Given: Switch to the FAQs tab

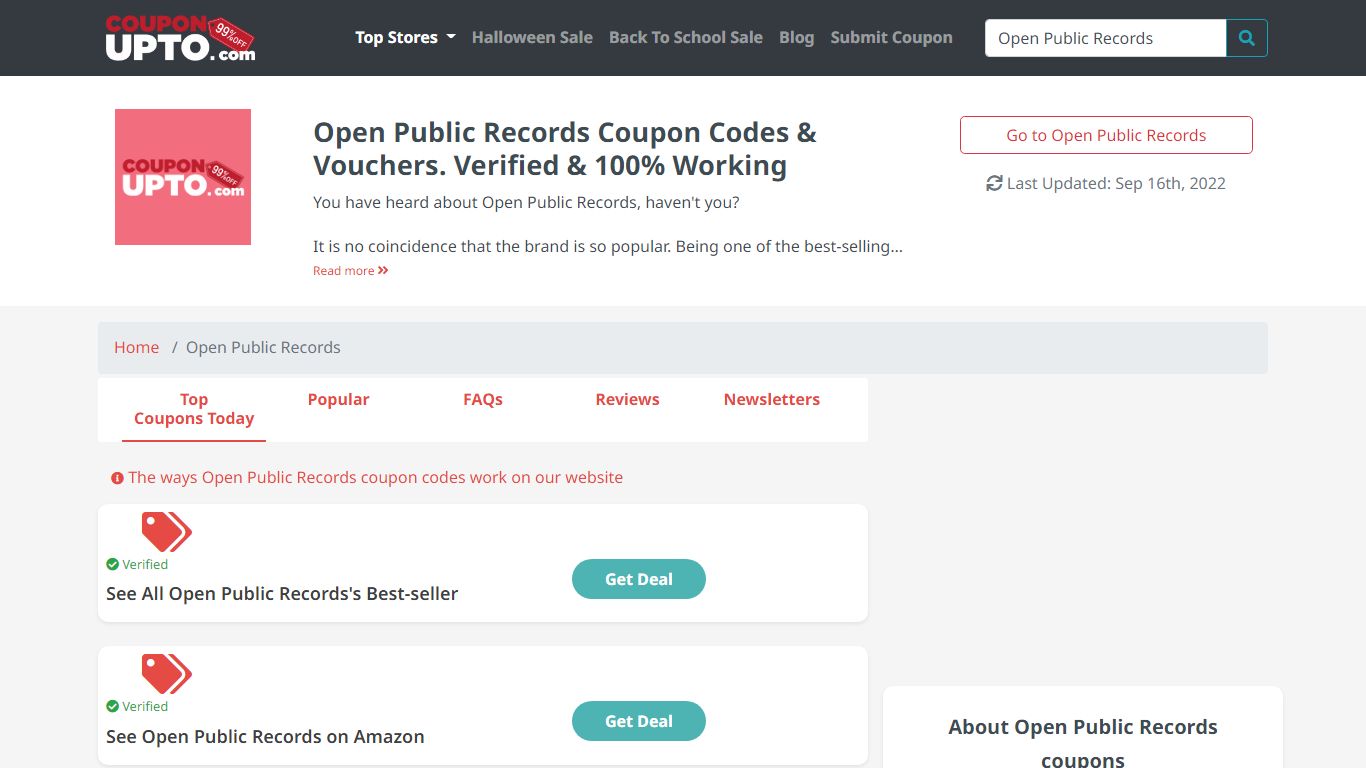Looking at the screenshot, I should click(483, 399).
